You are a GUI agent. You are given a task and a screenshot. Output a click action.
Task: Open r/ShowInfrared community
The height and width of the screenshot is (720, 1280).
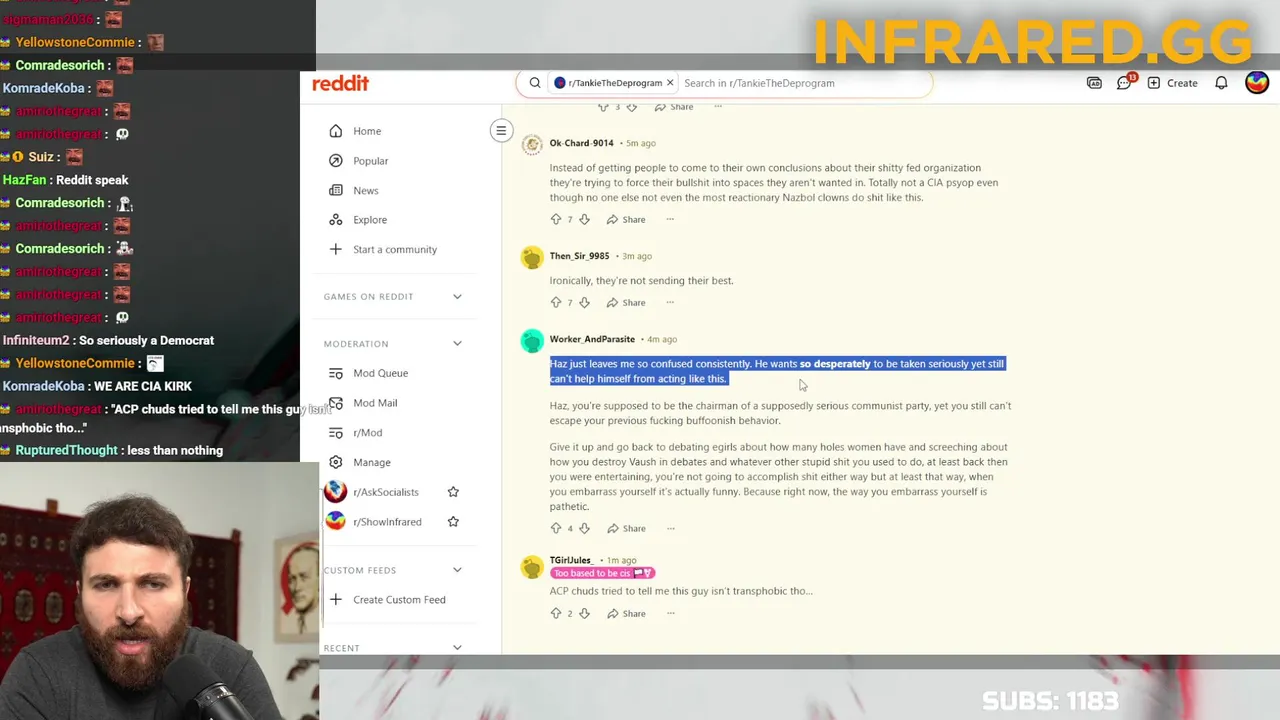click(387, 522)
